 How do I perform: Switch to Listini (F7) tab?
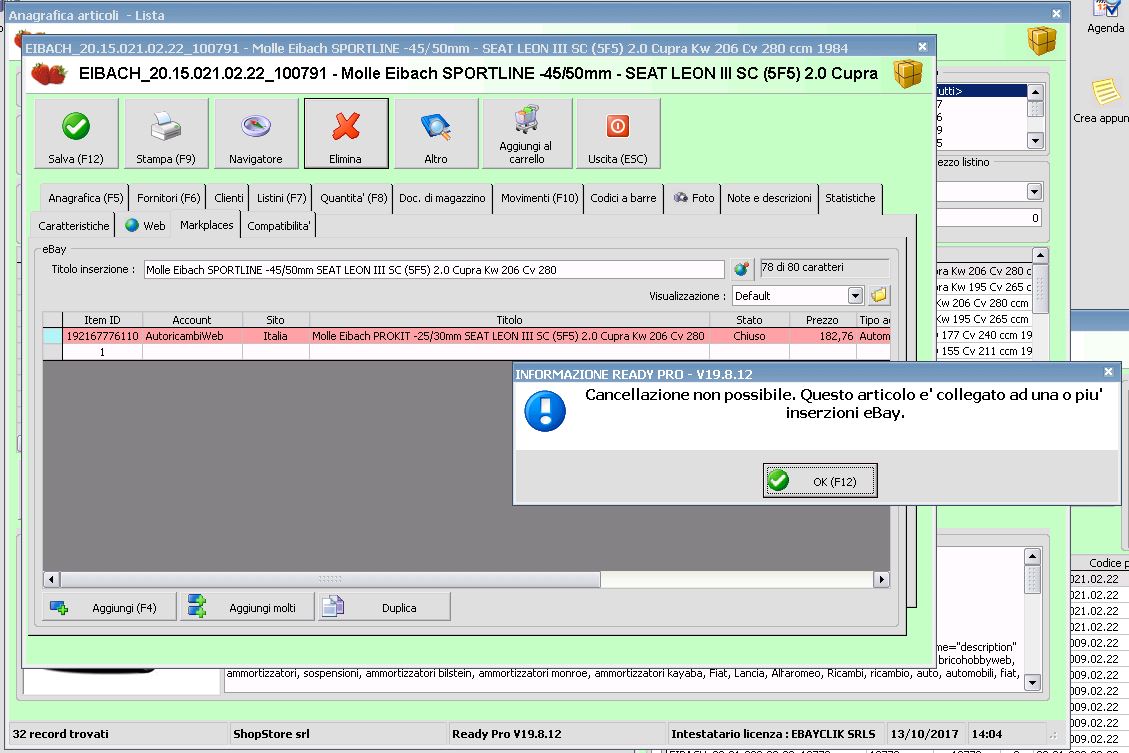click(282, 198)
